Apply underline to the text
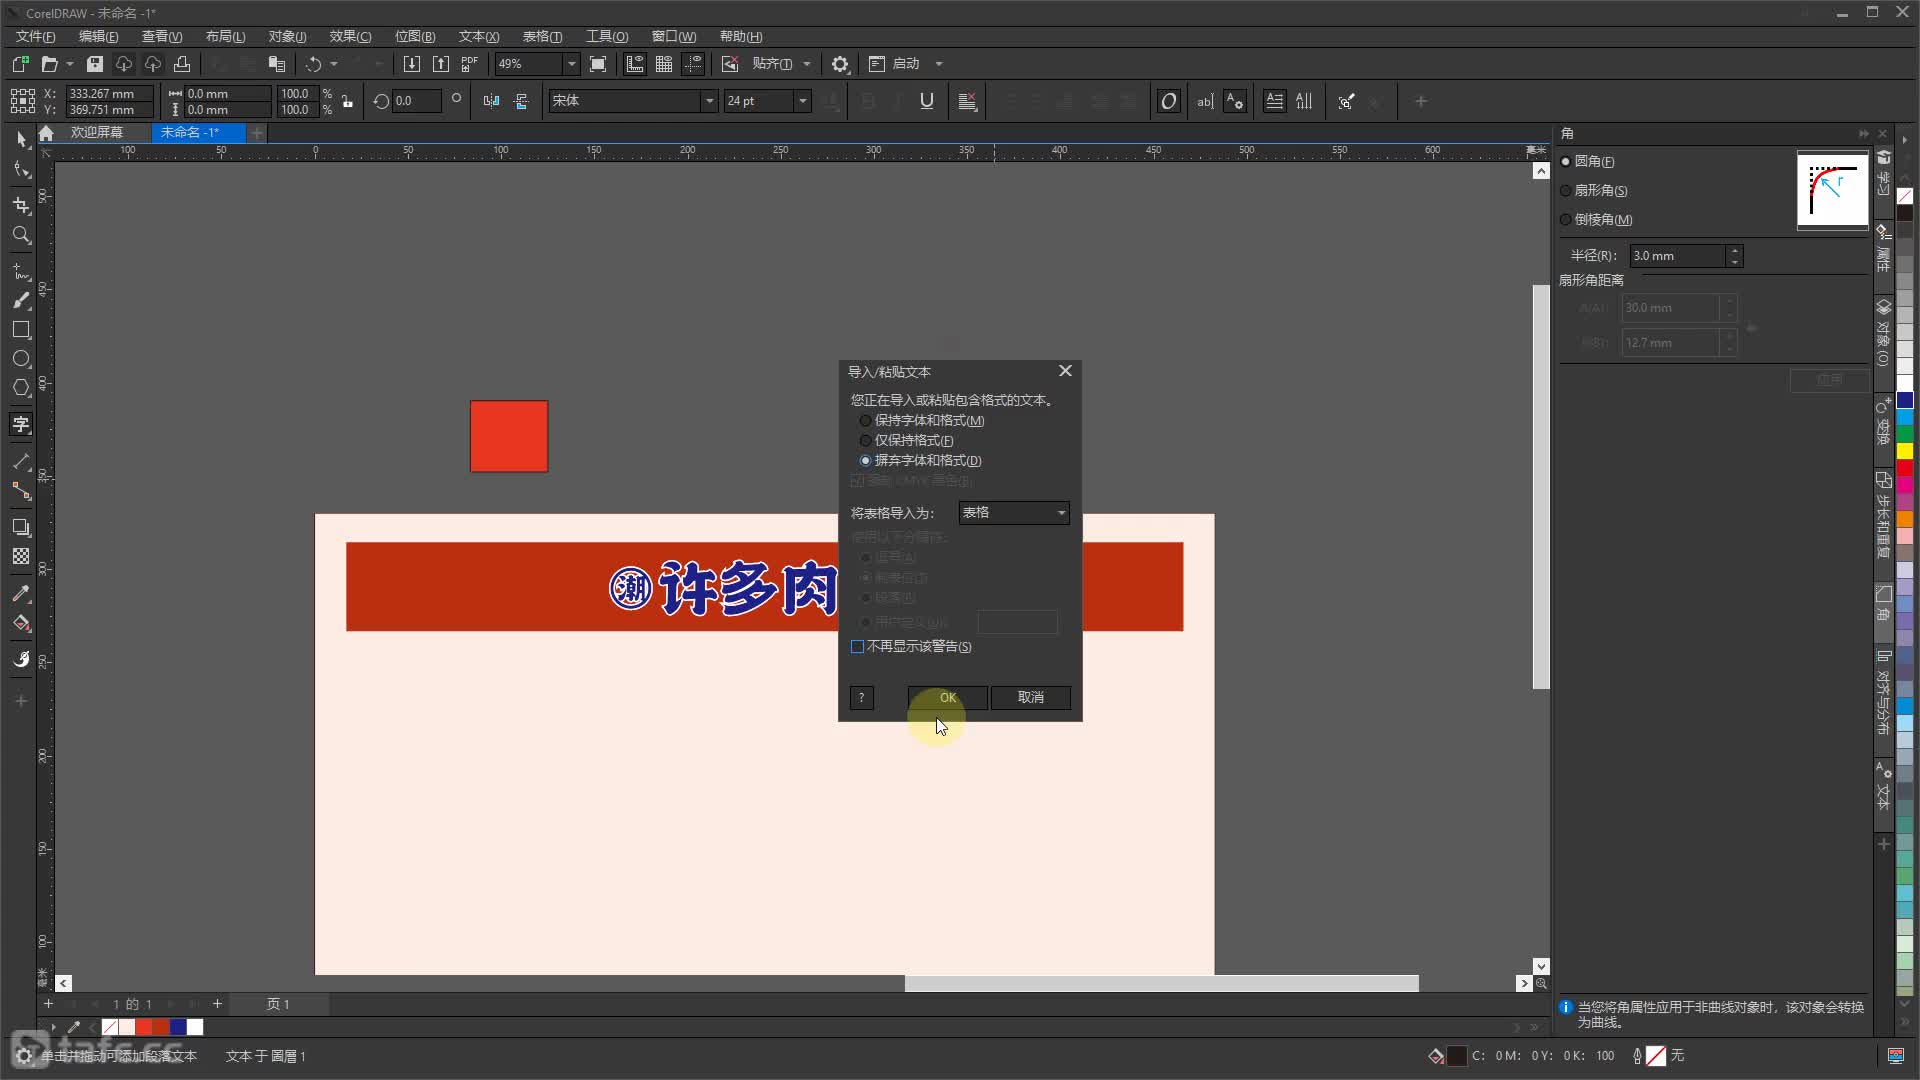Viewport: 1920px width, 1080px height. point(927,101)
